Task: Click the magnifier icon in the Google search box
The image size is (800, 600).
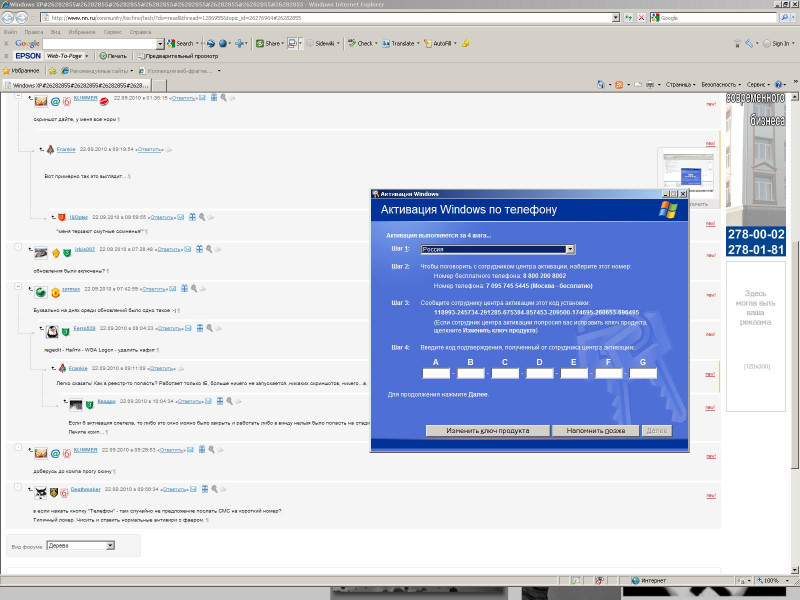Action: click(x=785, y=17)
